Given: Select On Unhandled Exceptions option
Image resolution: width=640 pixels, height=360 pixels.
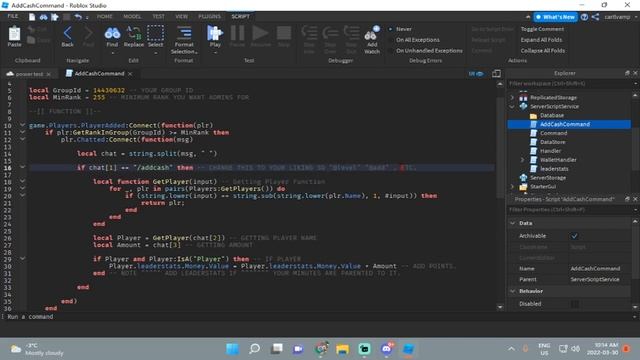Looking at the screenshot, I should tap(429, 51).
